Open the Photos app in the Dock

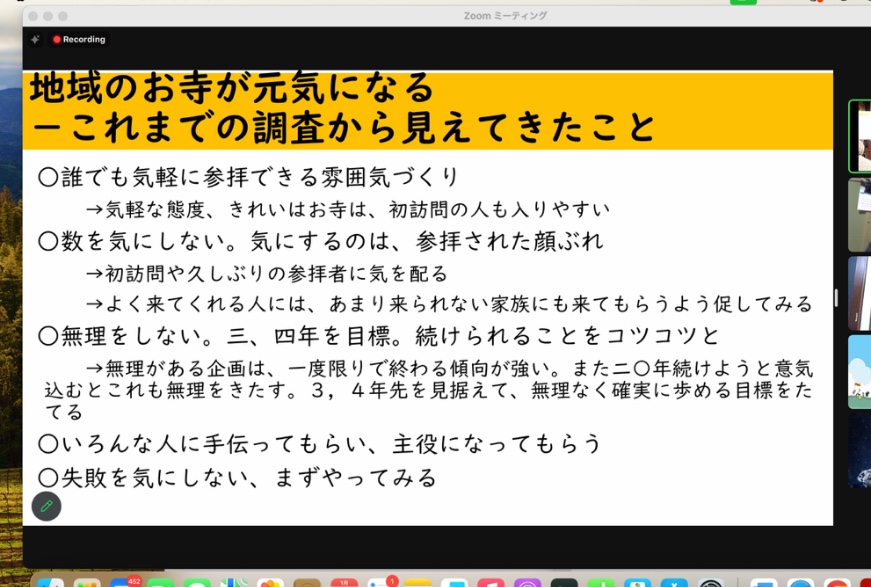270,583
